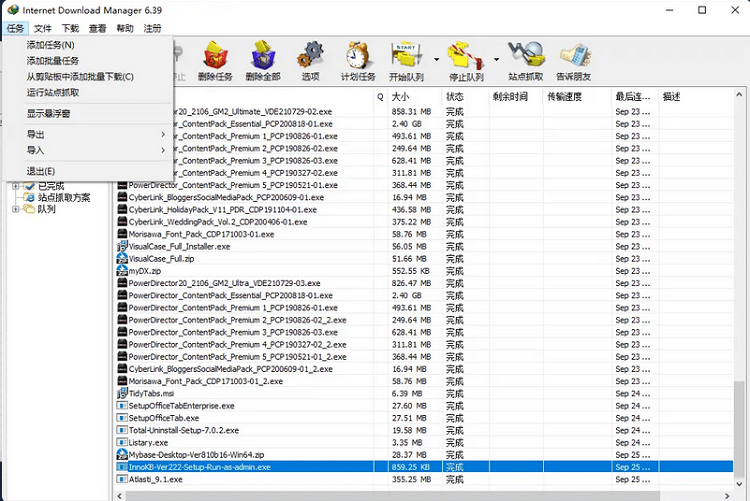Click installer icon of TidyTabs.msi
This screenshot has height=501, width=750.
(x=122, y=393)
